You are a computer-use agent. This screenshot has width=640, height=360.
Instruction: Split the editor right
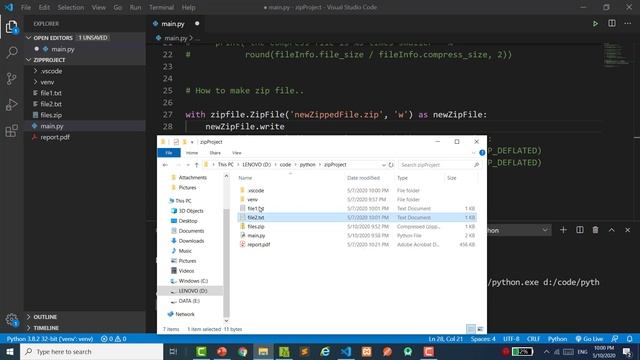(x=611, y=24)
